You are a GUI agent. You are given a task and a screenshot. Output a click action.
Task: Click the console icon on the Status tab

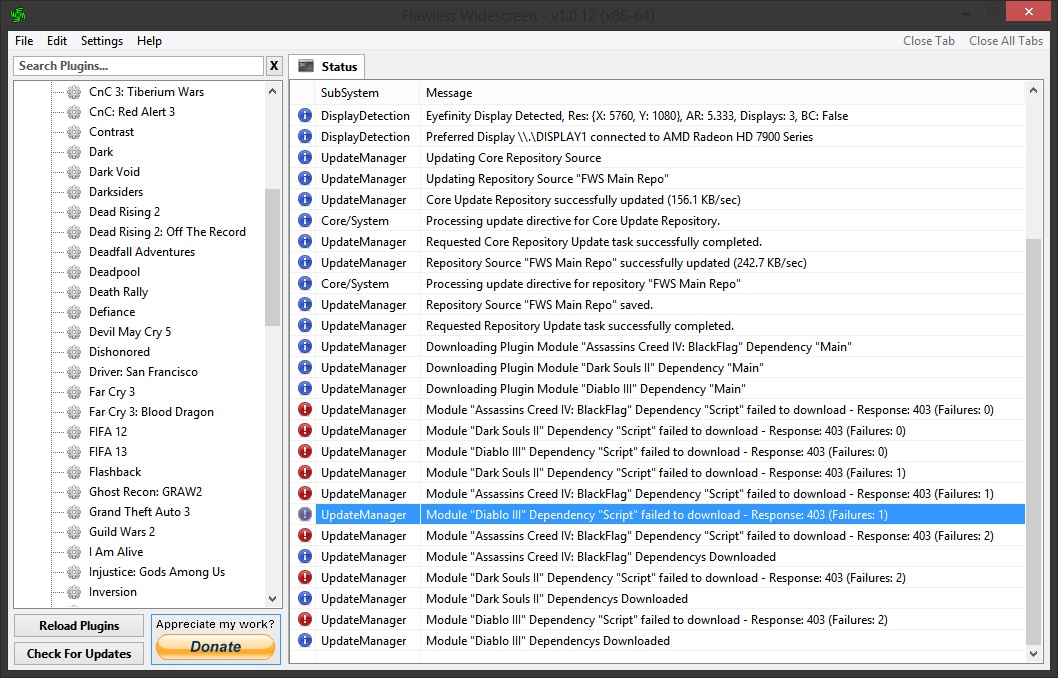click(x=306, y=66)
